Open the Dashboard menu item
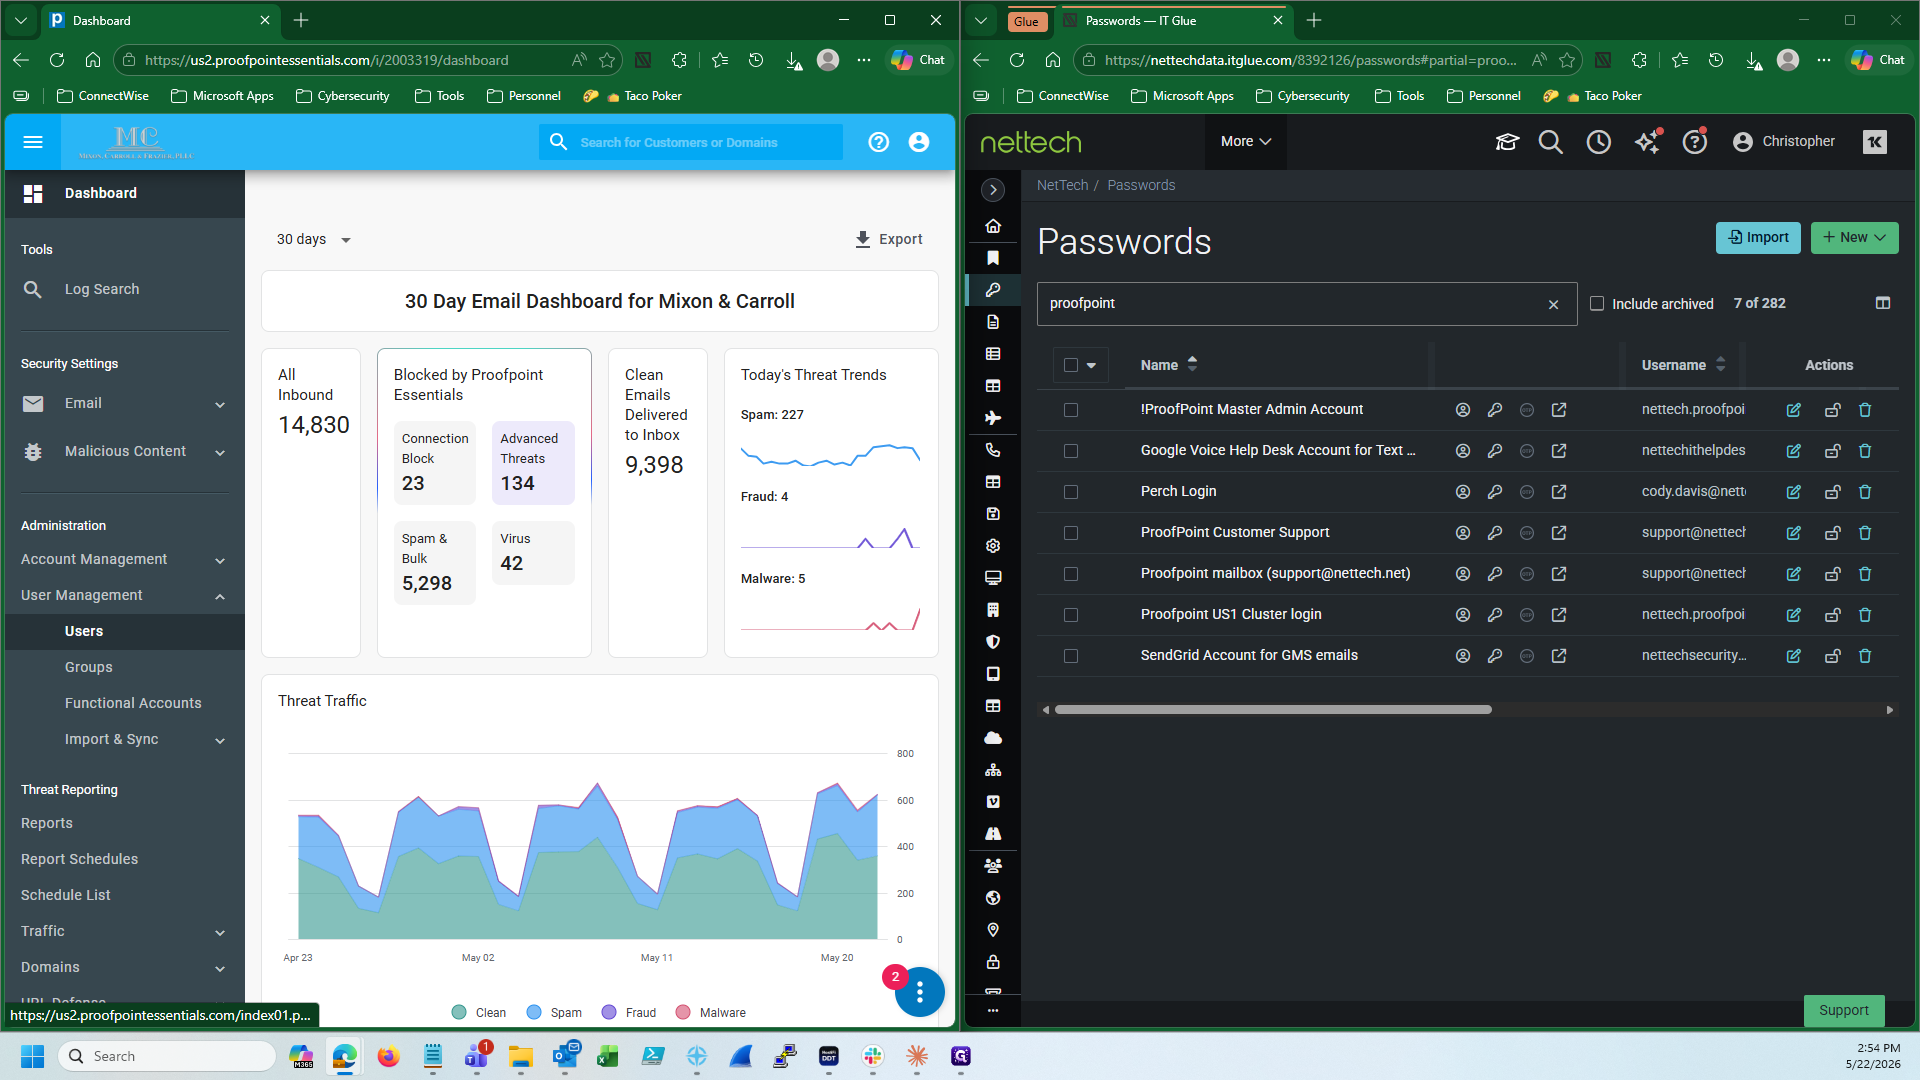1920x1080 pixels. [x=125, y=194]
